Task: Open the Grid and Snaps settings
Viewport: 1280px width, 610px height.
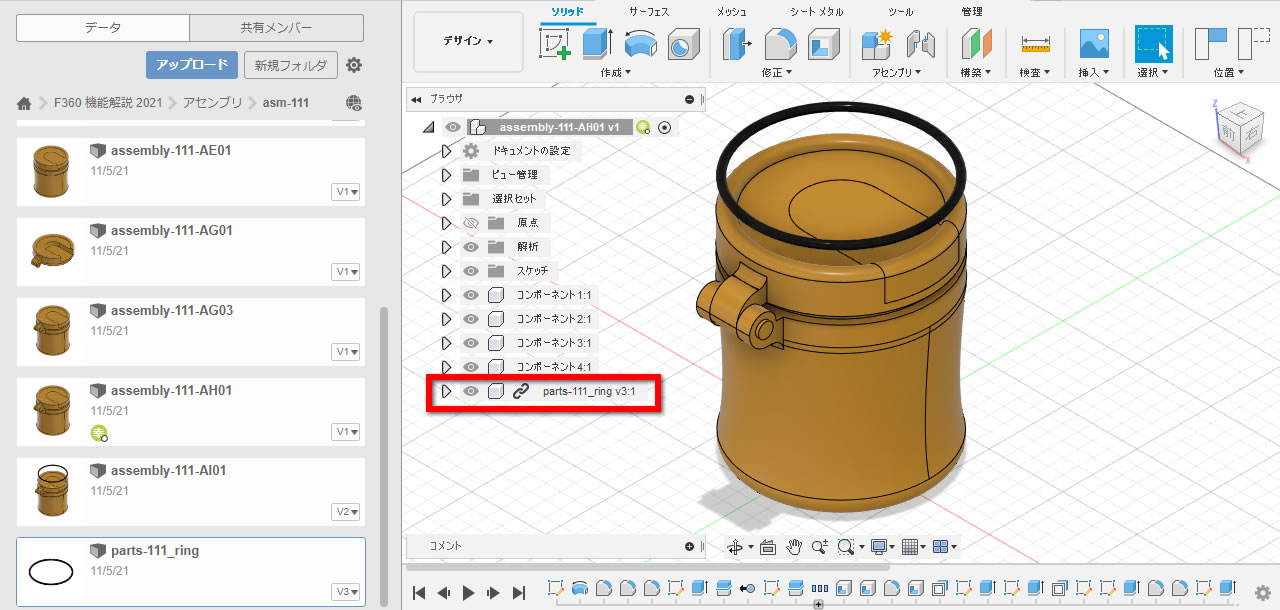Action: pos(912,547)
